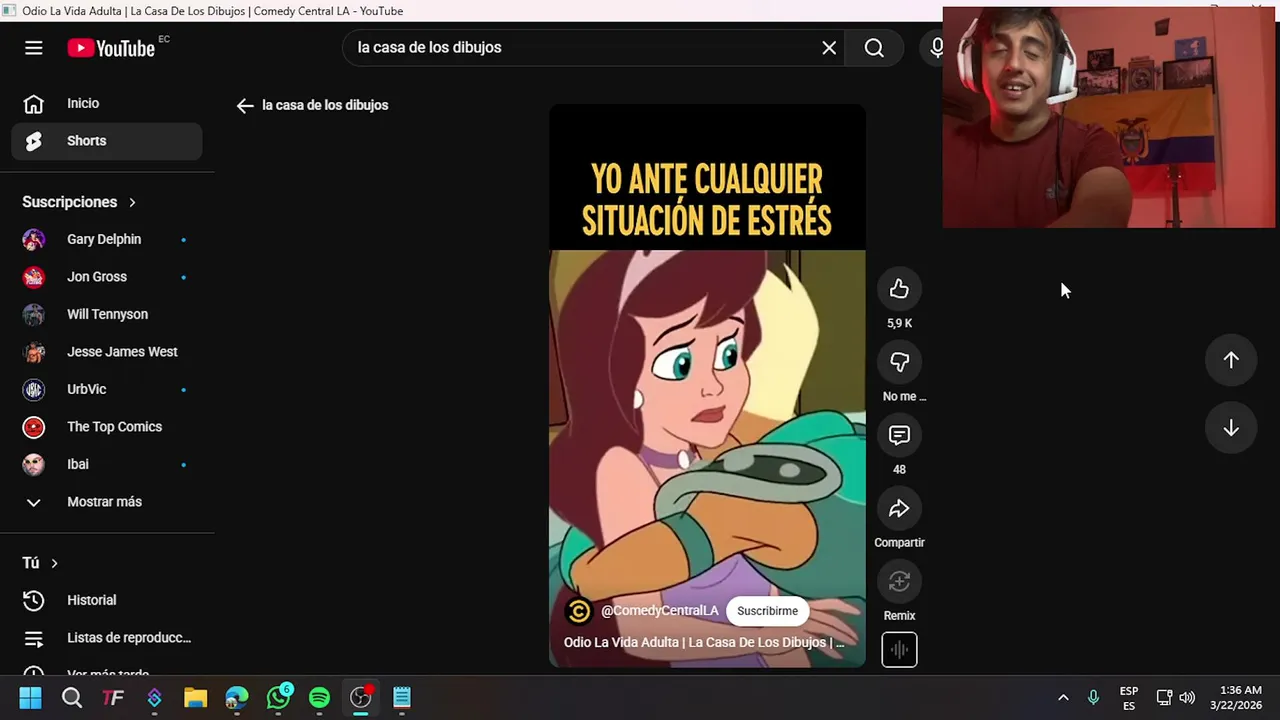
Task: Open the volume speaker tray icon
Action: coord(1187,697)
